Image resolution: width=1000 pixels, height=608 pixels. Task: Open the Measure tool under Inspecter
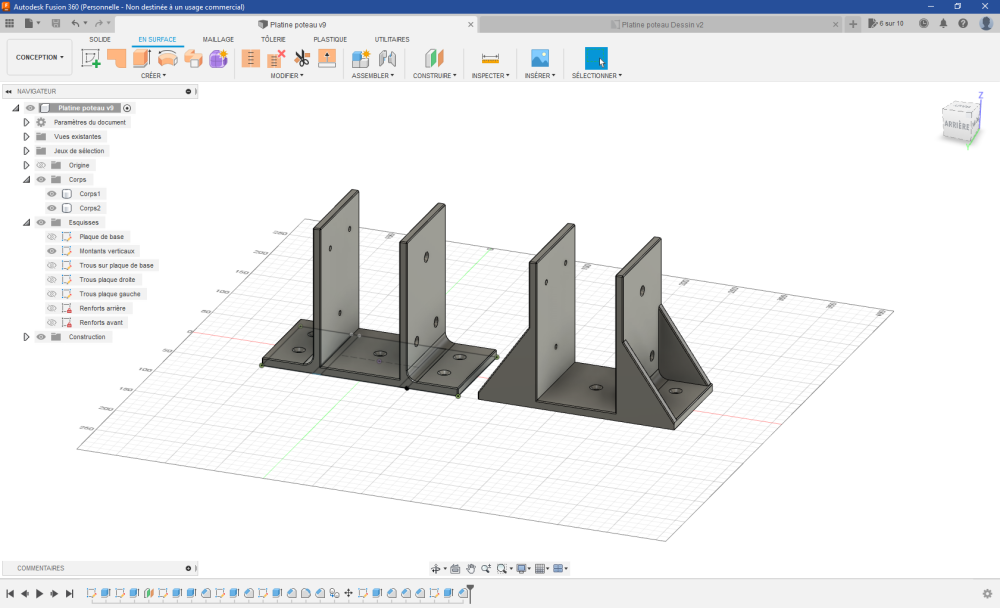click(490, 58)
